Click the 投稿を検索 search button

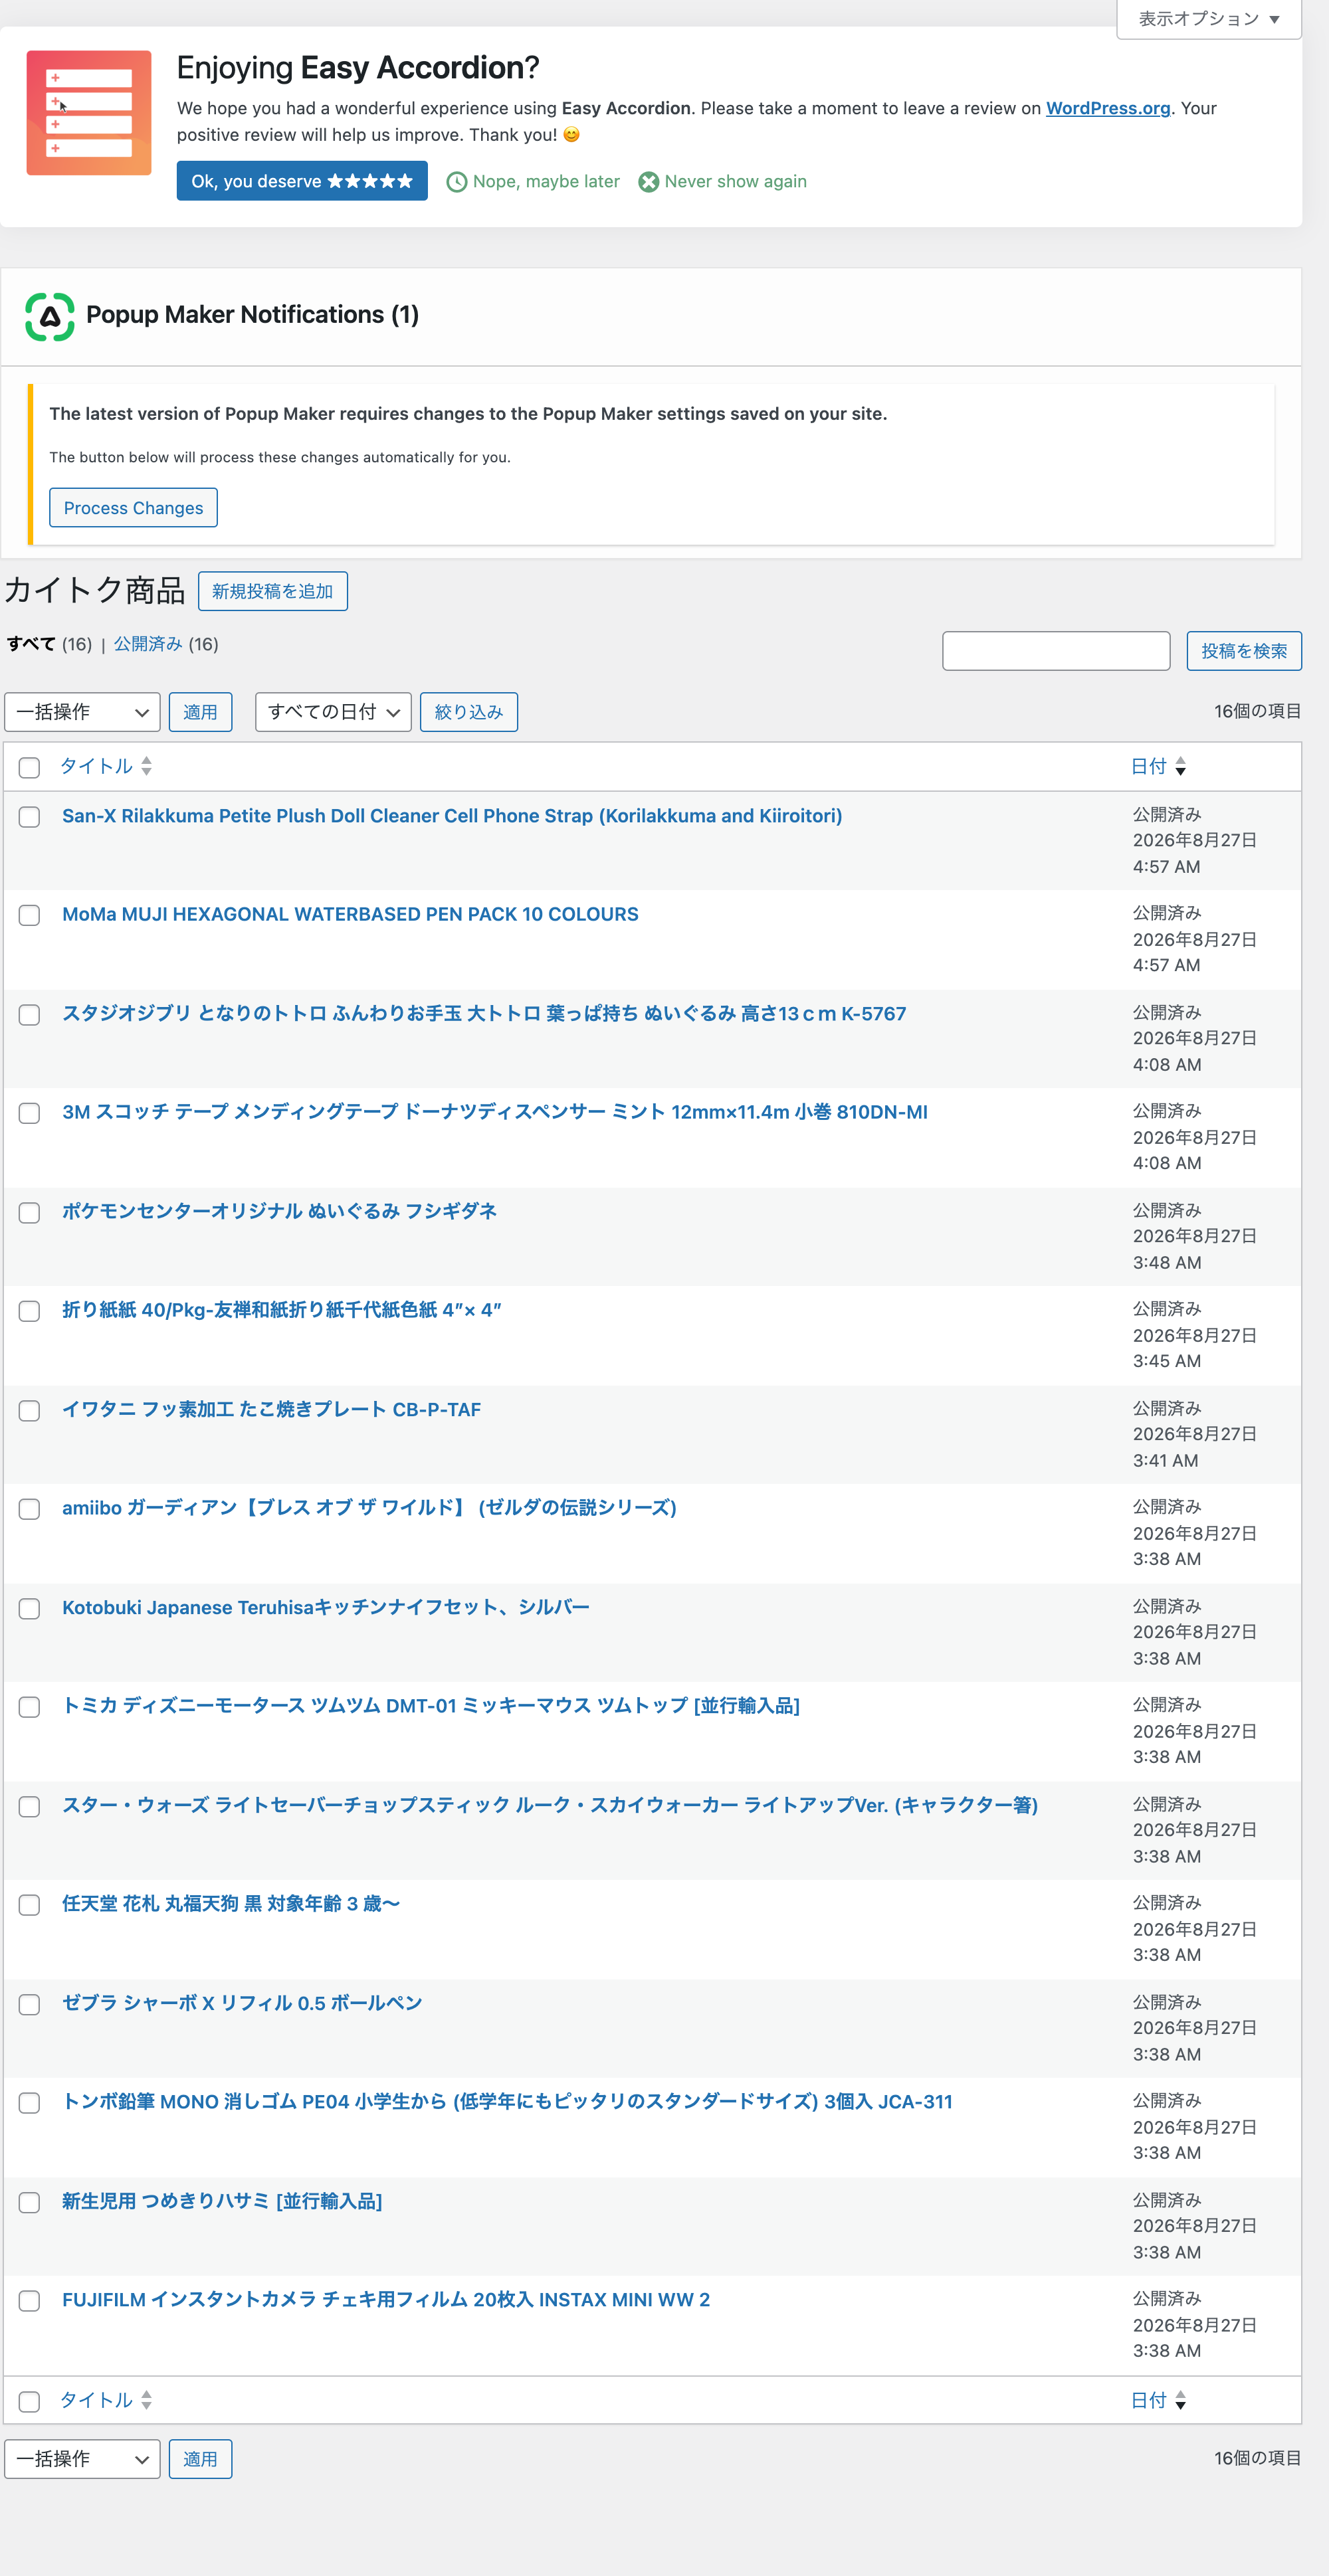pyautogui.click(x=1244, y=651)
